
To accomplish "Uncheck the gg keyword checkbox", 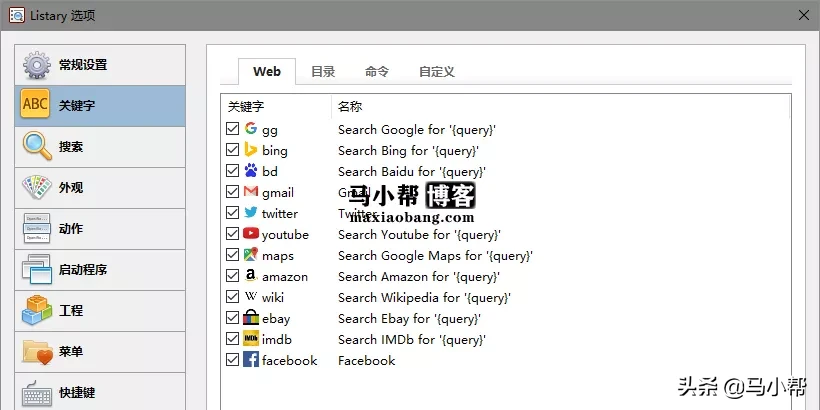I will tap(232, 129).
